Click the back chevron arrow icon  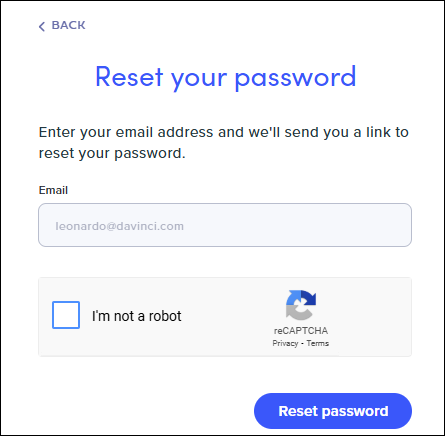point(42,26)
